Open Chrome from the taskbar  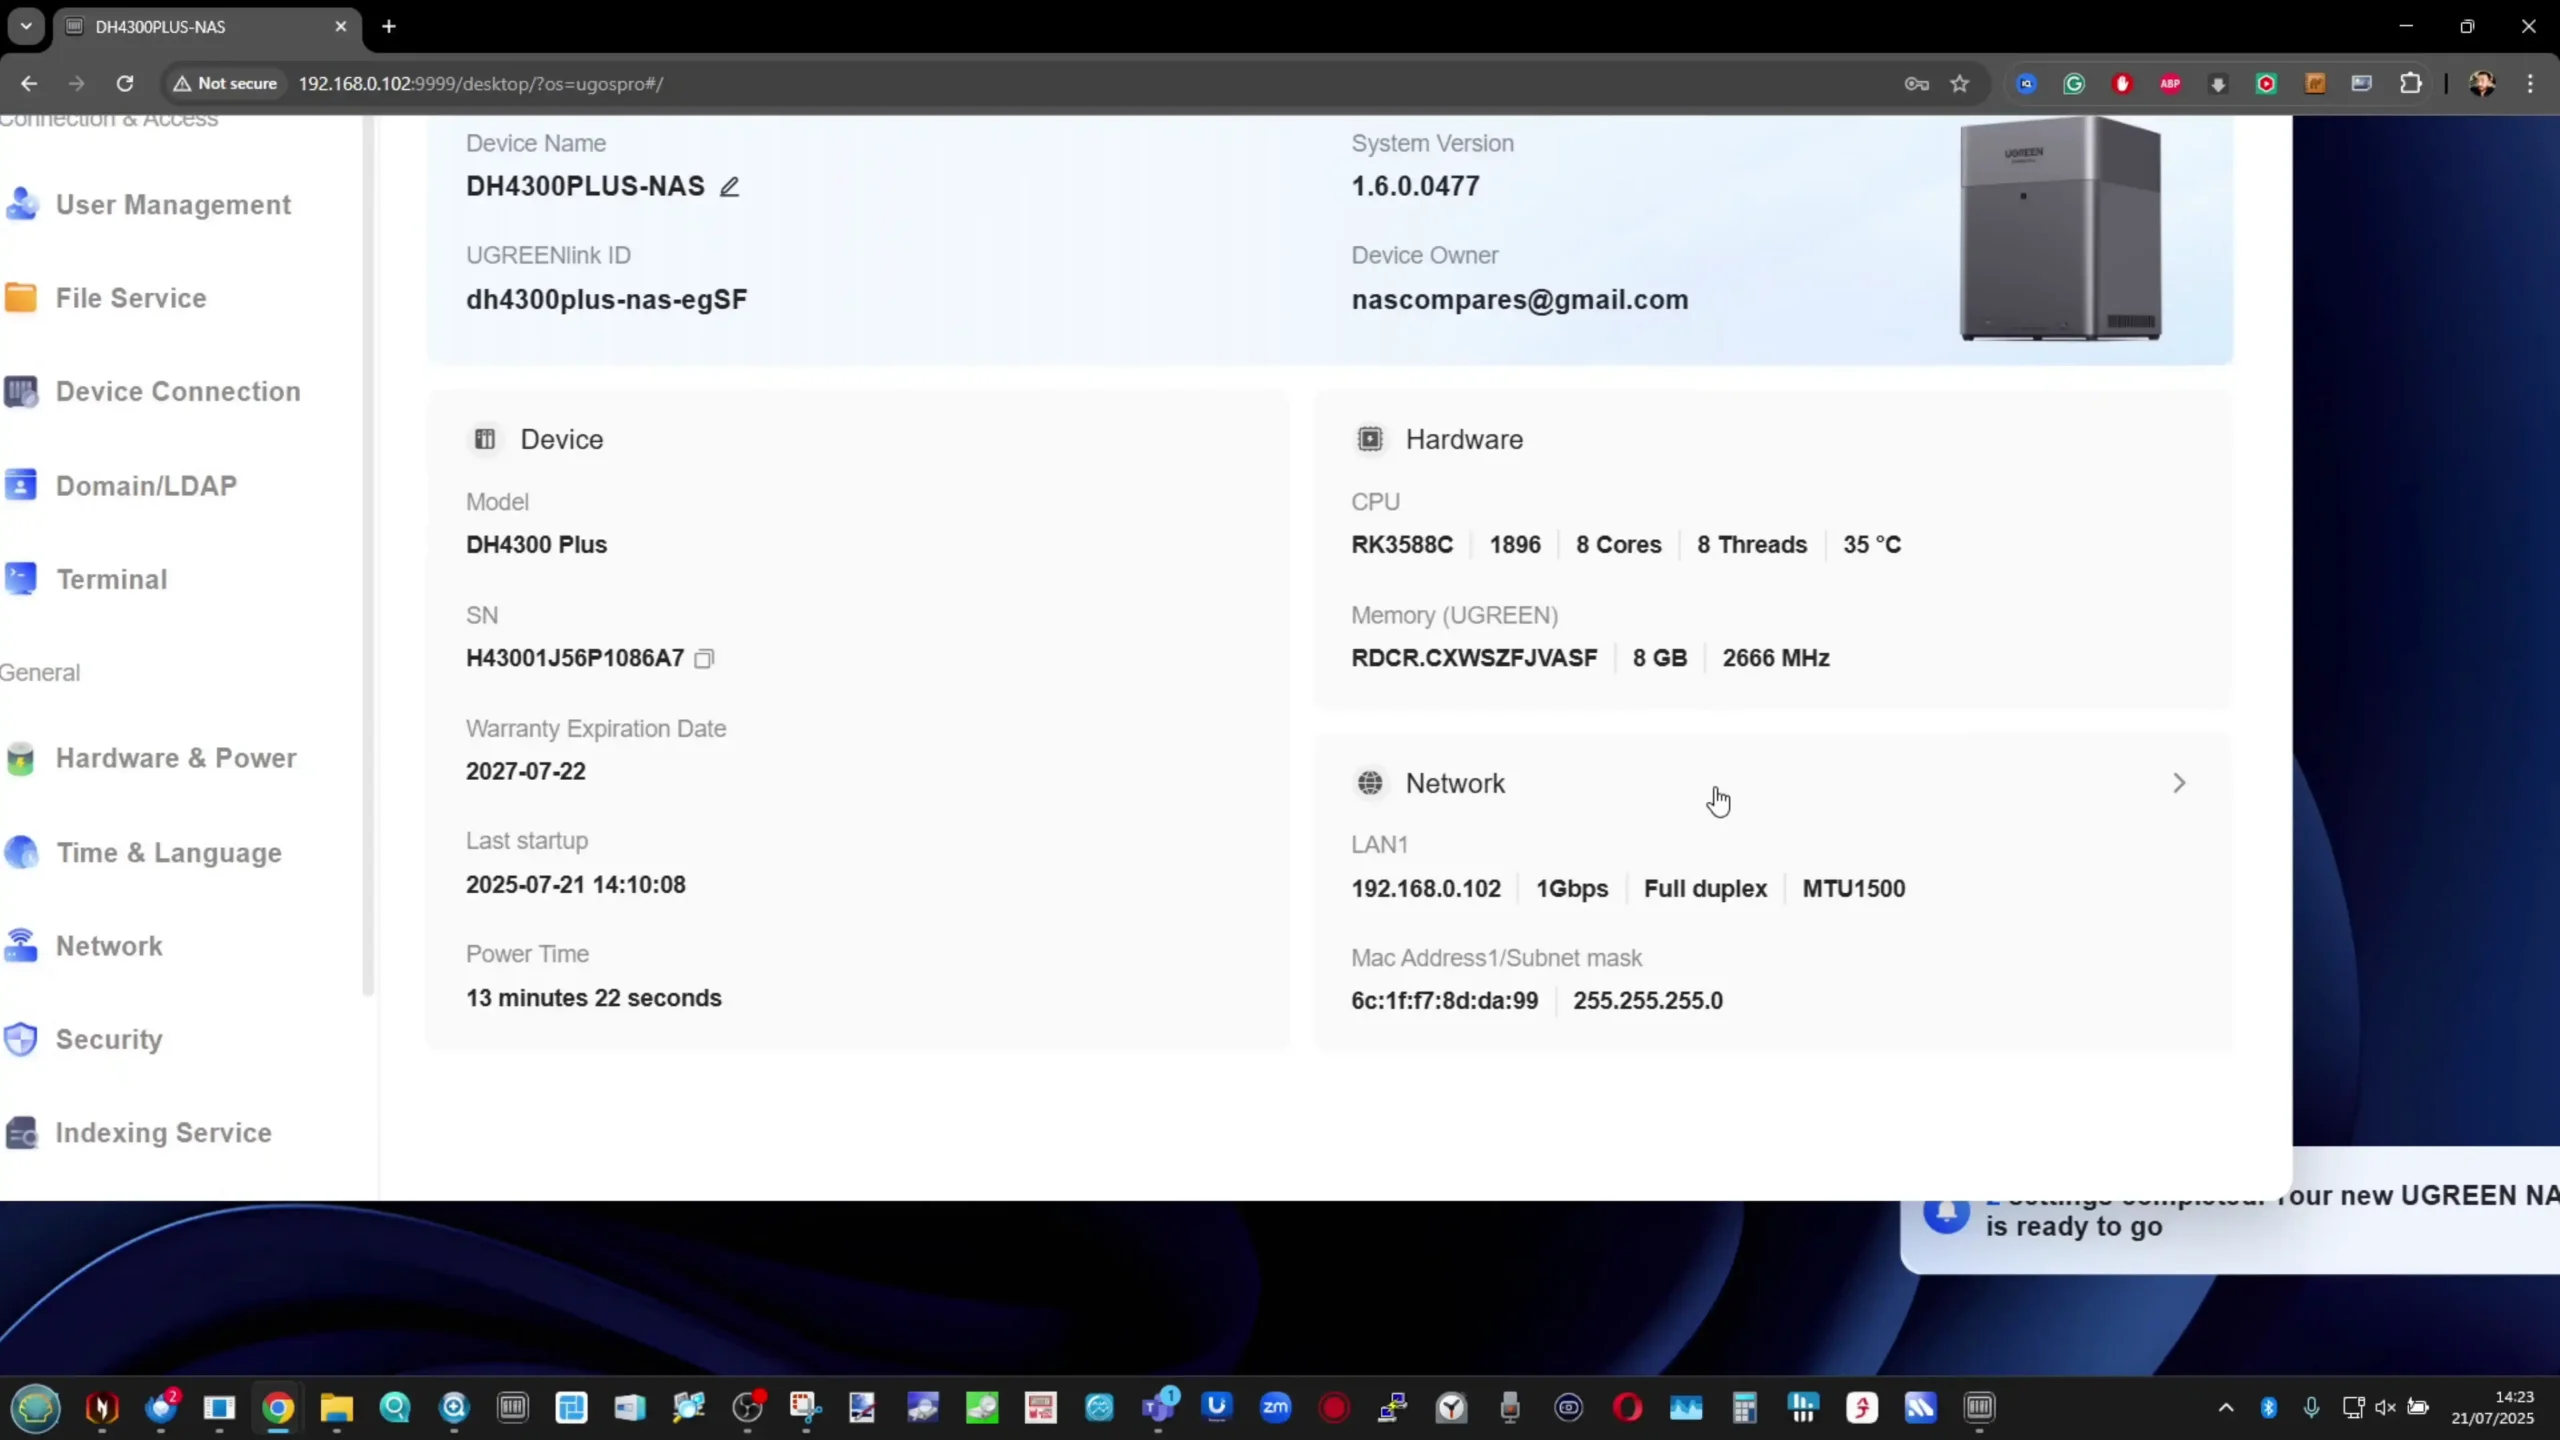[x=278, y=1408]
